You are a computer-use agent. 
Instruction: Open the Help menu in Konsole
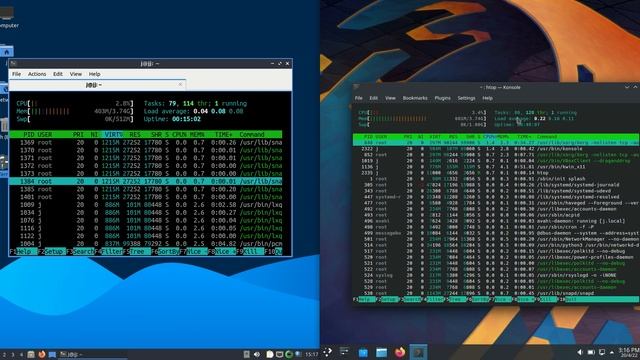[x=487, y=98]
